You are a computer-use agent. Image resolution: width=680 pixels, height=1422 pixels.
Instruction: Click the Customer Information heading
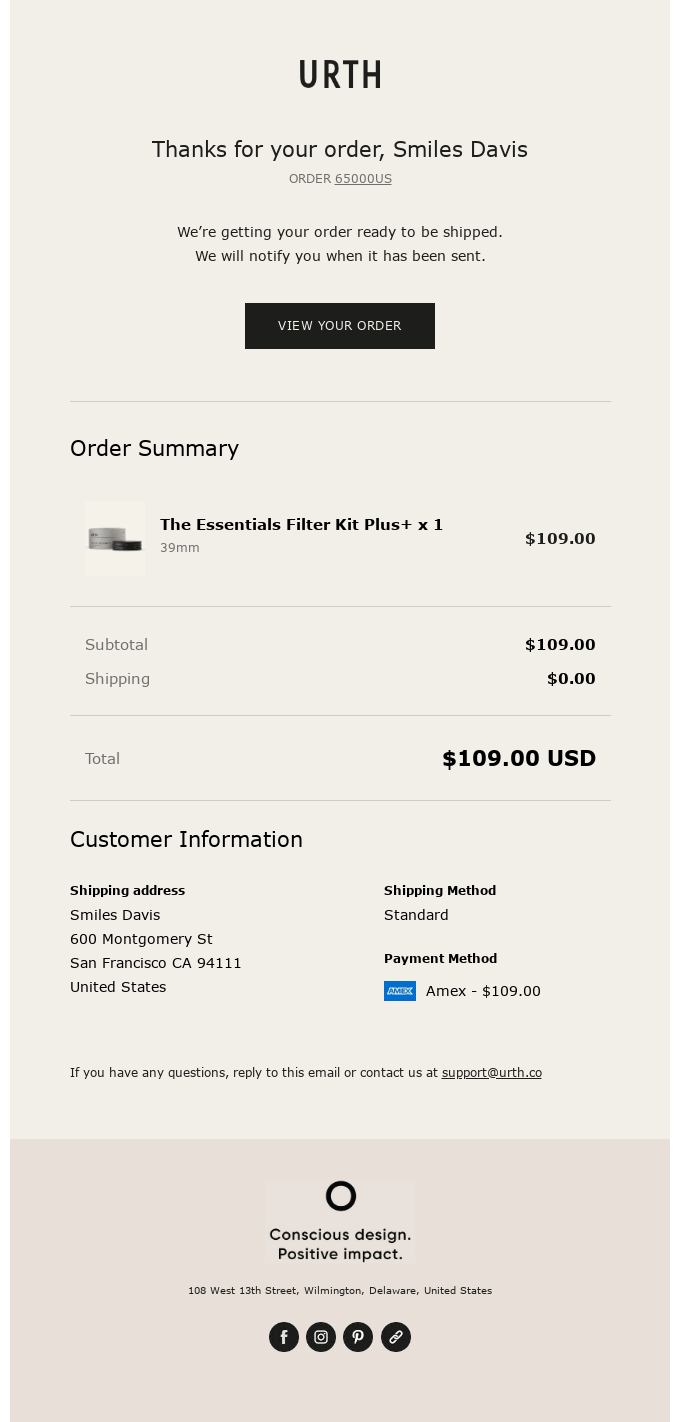186,839
